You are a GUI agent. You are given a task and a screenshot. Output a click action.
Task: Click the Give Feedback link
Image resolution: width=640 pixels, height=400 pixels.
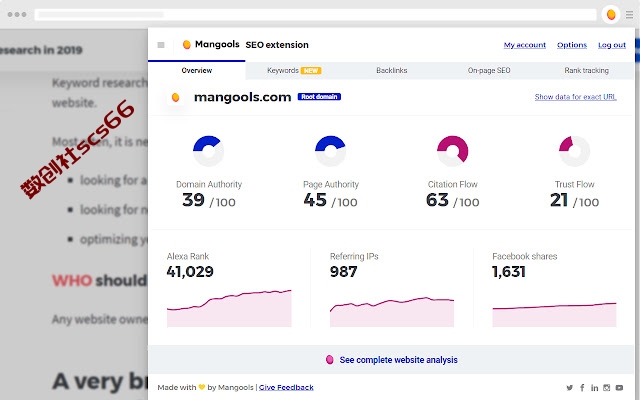[286, 387]
